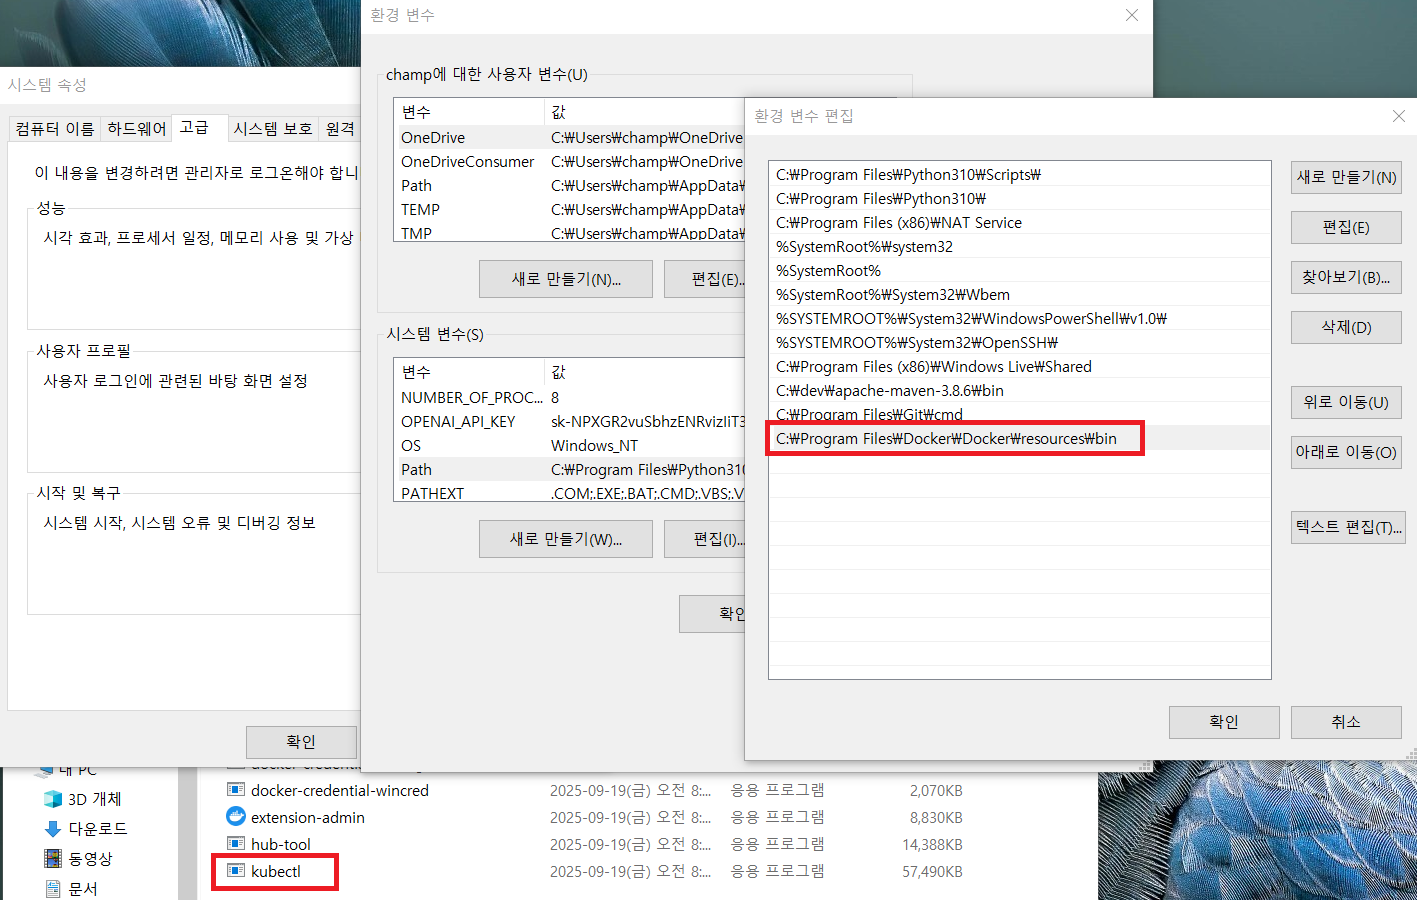Select the System32\Wbem entry
Image resolution: width=1418 pixels, height=900 pixels.
pos(1019,294)
